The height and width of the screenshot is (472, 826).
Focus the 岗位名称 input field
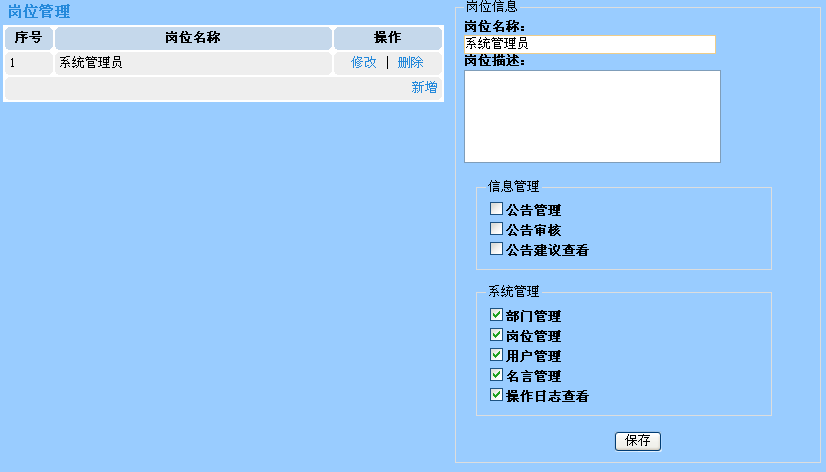pos(589,44)
